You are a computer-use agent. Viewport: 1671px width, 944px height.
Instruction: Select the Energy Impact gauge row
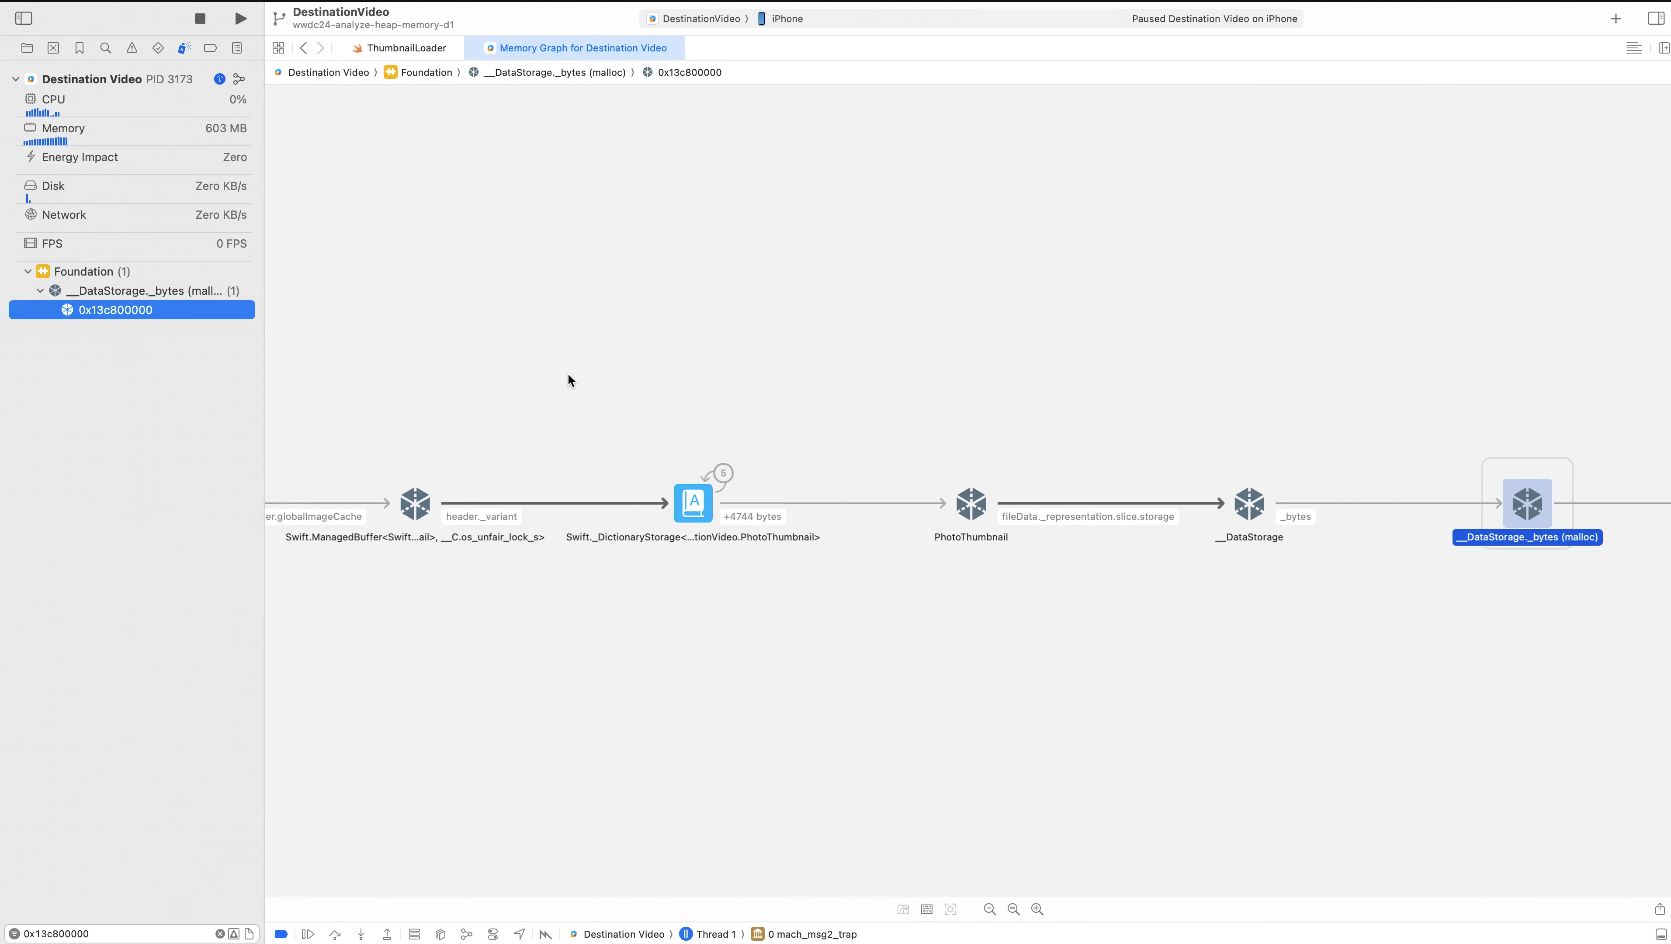pyautogui.click(x=135, y=158)
